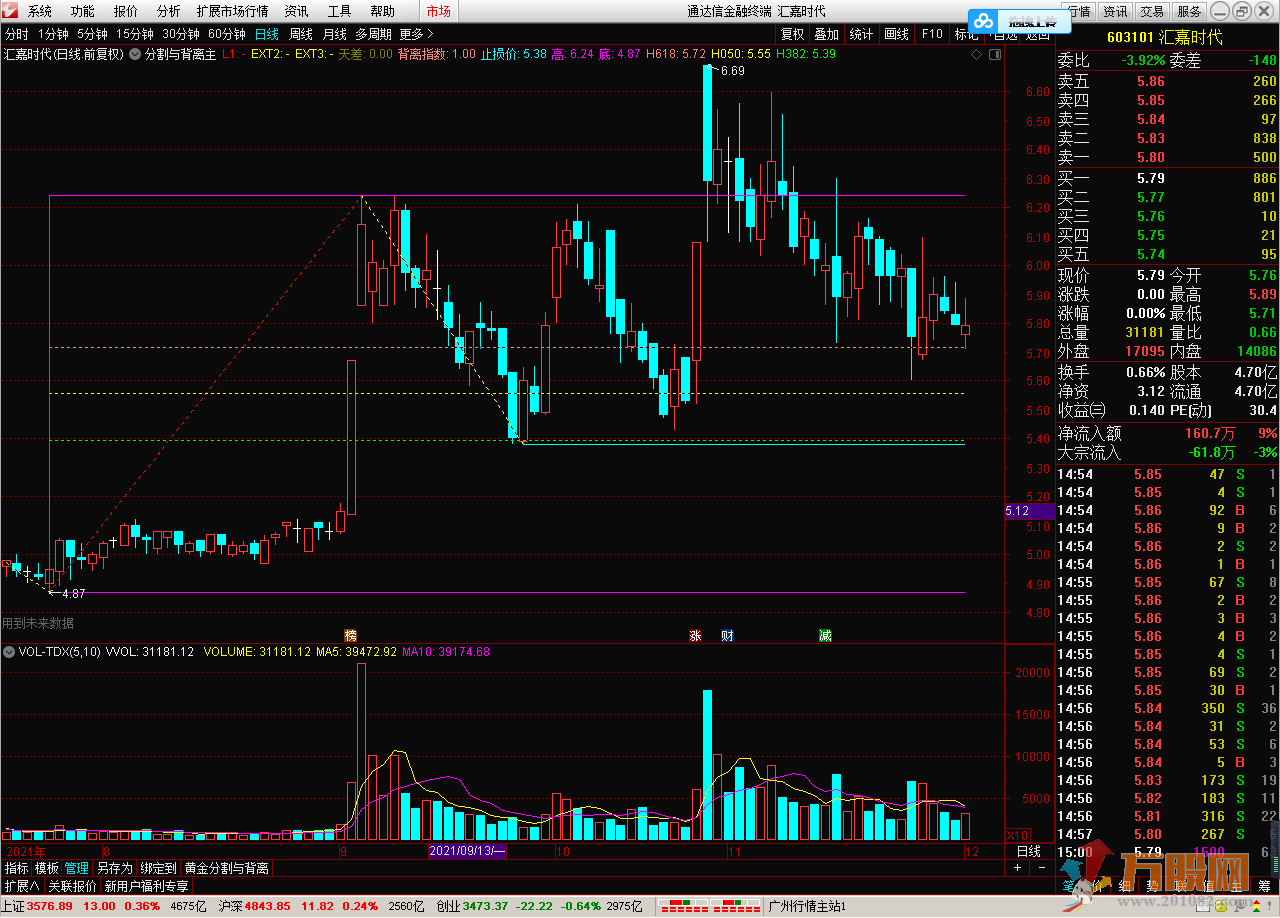
Task: Click the 行情 button at top right
Action: pyautogui.click(x=1078, y=12)
